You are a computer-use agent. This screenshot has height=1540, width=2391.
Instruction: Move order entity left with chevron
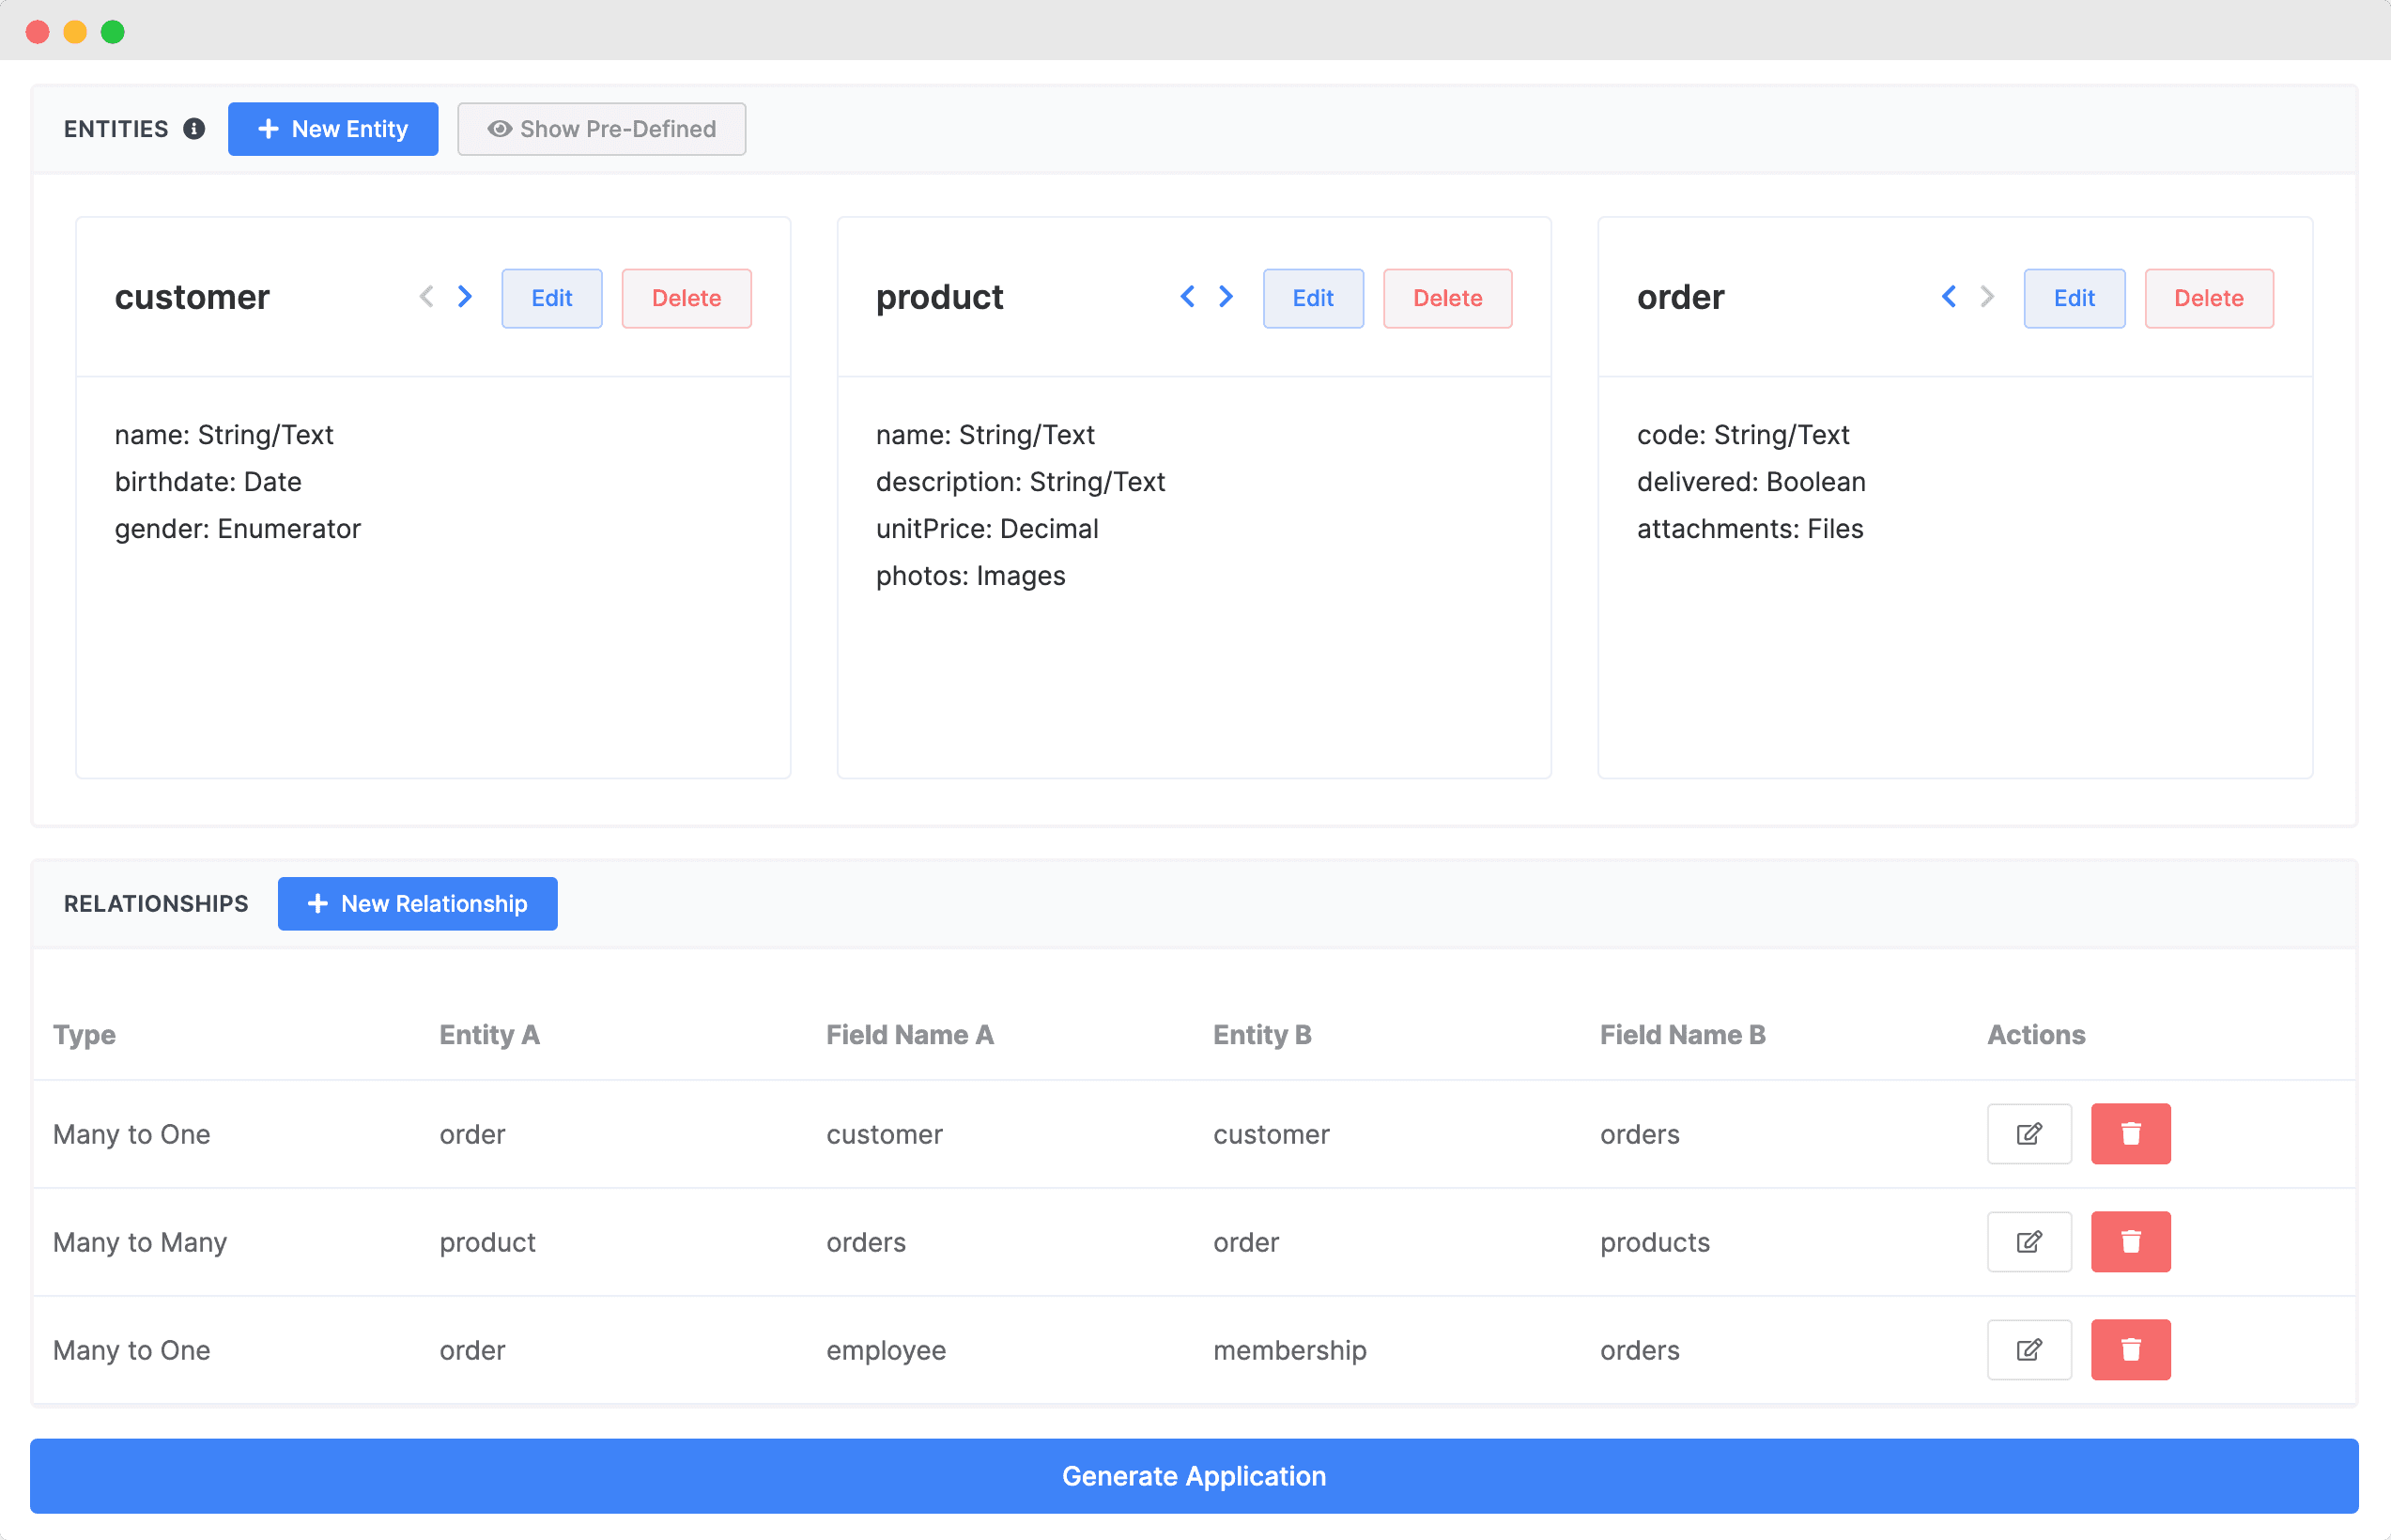click(x=1948, y=297)
